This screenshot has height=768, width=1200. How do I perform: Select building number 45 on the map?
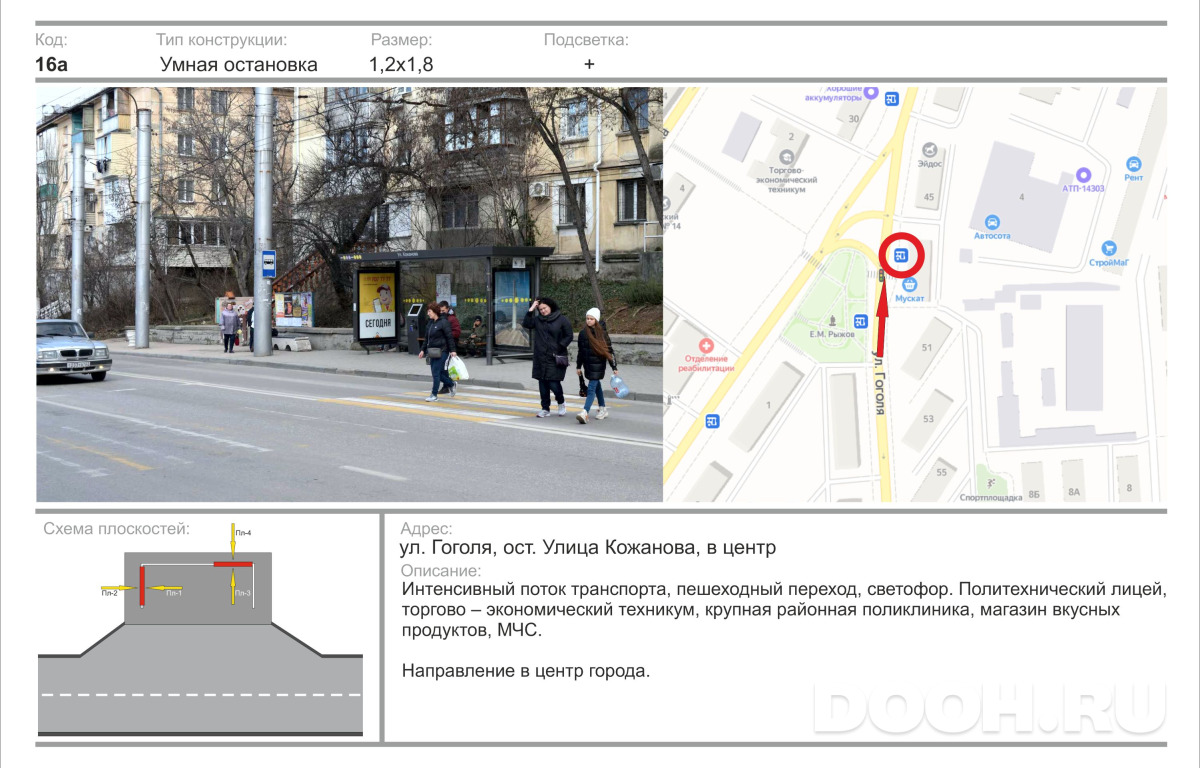click(929, 197)
